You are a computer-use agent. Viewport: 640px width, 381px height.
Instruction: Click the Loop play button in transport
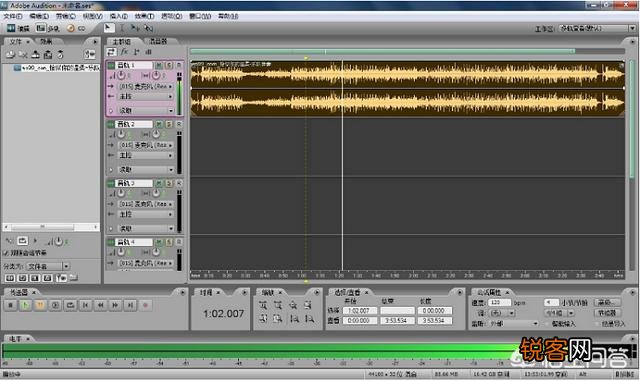[71, 305]
